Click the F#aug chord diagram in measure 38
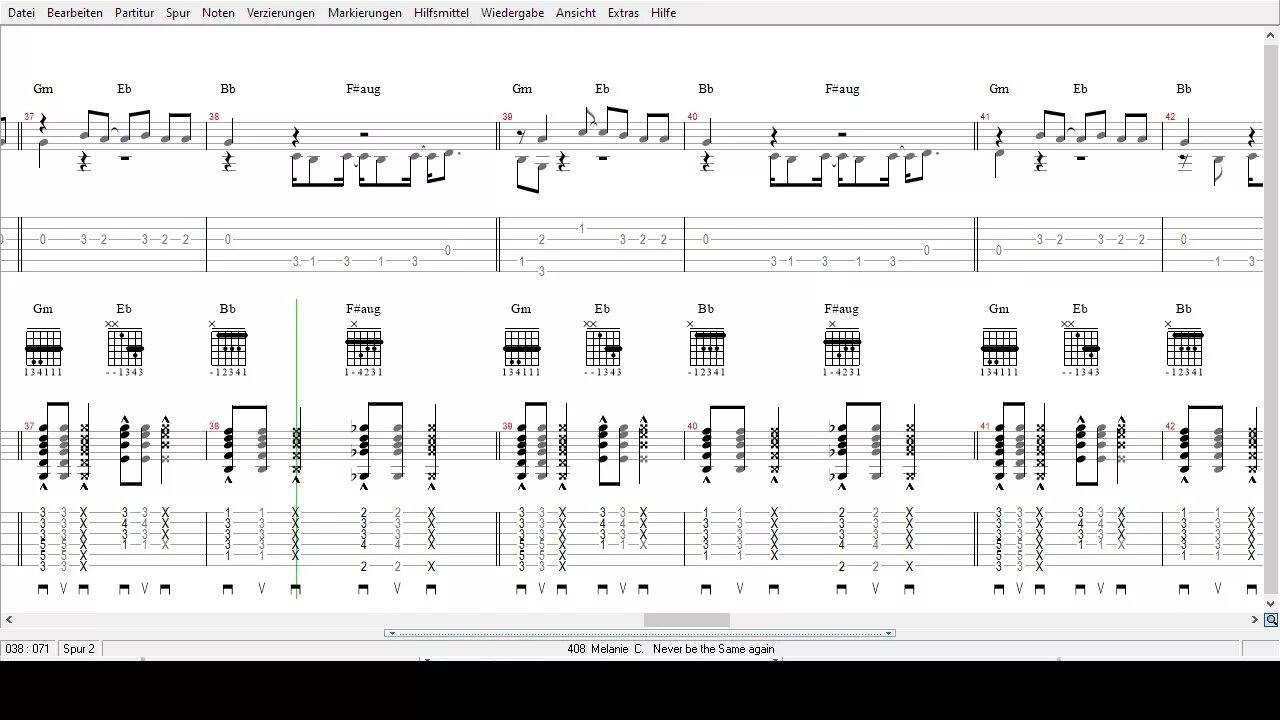 364,348
